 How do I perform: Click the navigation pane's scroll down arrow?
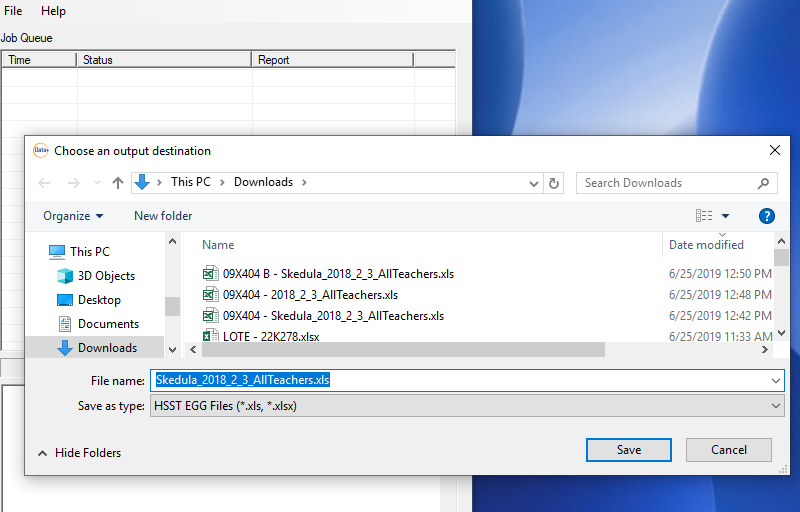(x=172, y=350)
